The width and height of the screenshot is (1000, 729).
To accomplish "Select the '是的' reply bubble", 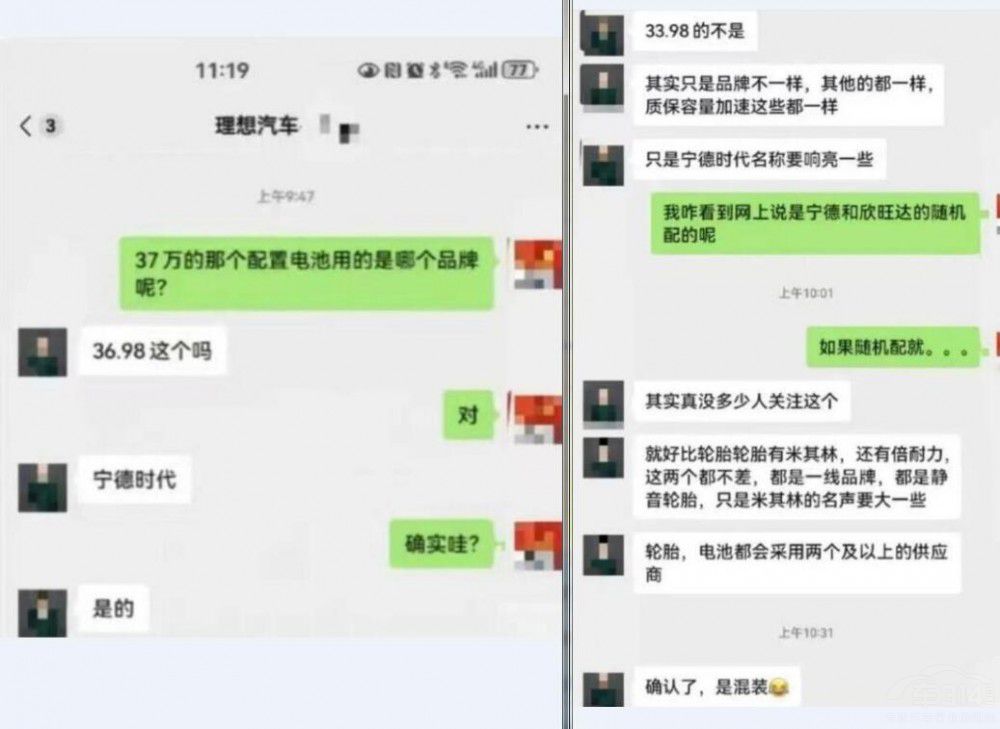I will click(114, 608).
